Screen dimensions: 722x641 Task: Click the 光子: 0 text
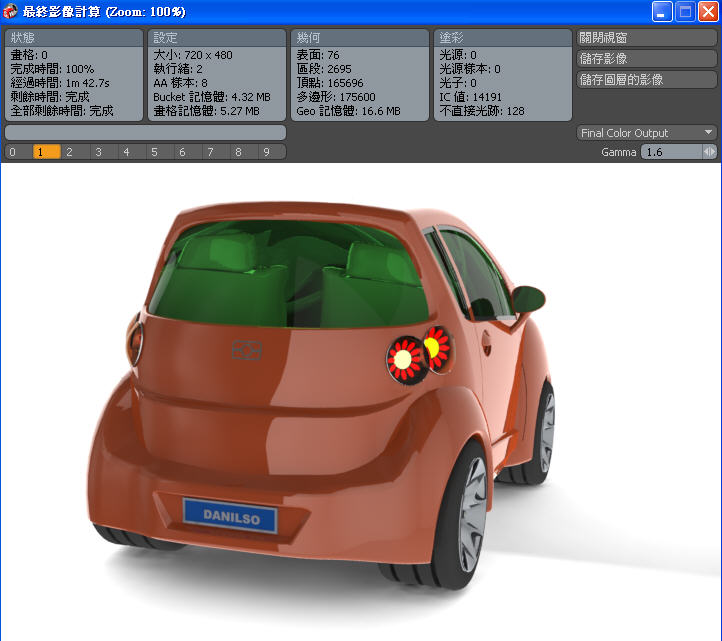[x=458, y=83]
